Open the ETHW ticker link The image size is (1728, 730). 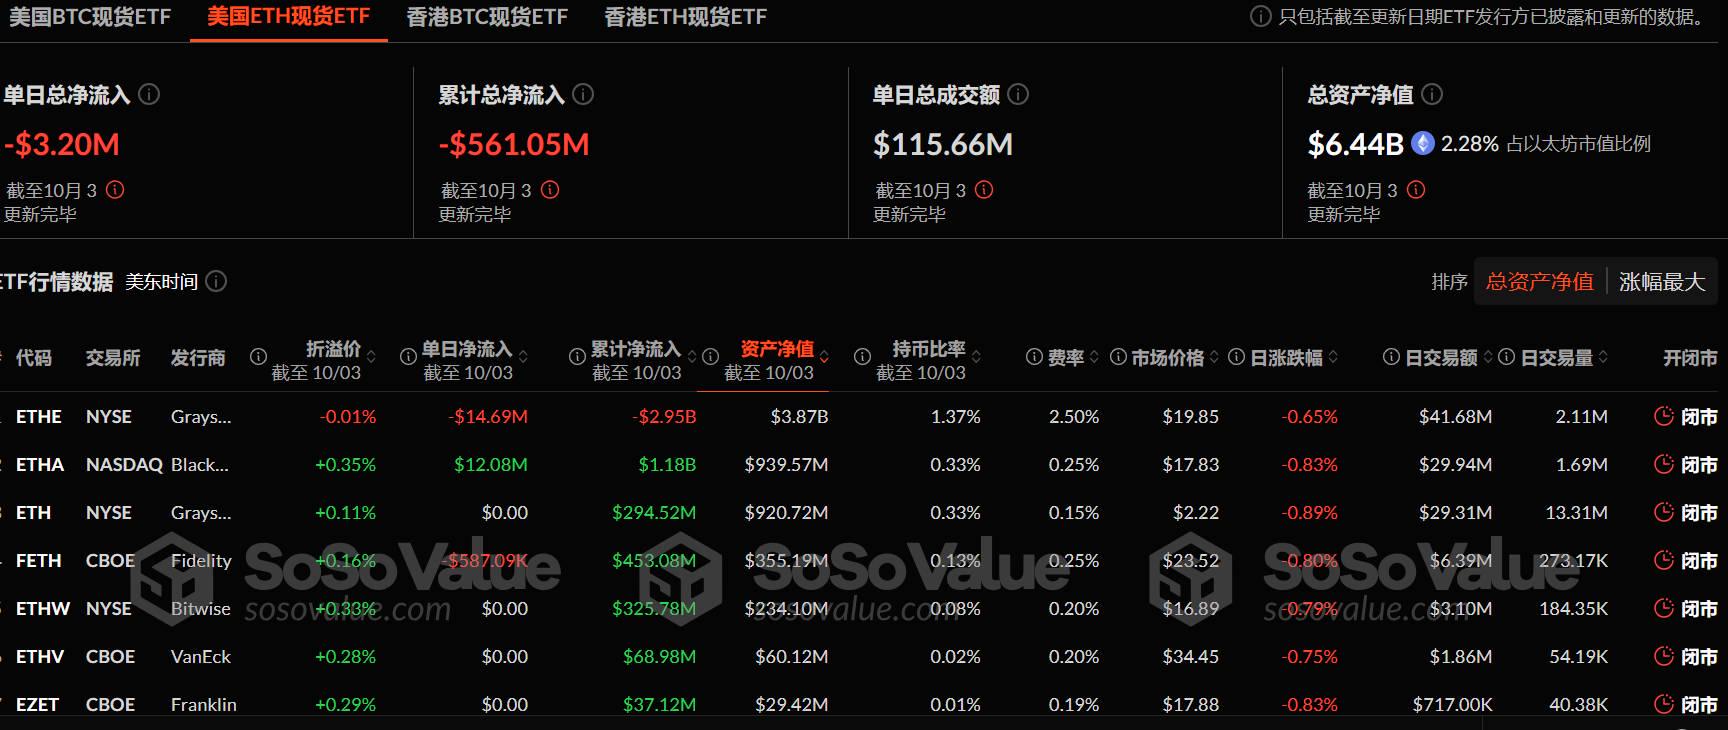pos(43,608)
